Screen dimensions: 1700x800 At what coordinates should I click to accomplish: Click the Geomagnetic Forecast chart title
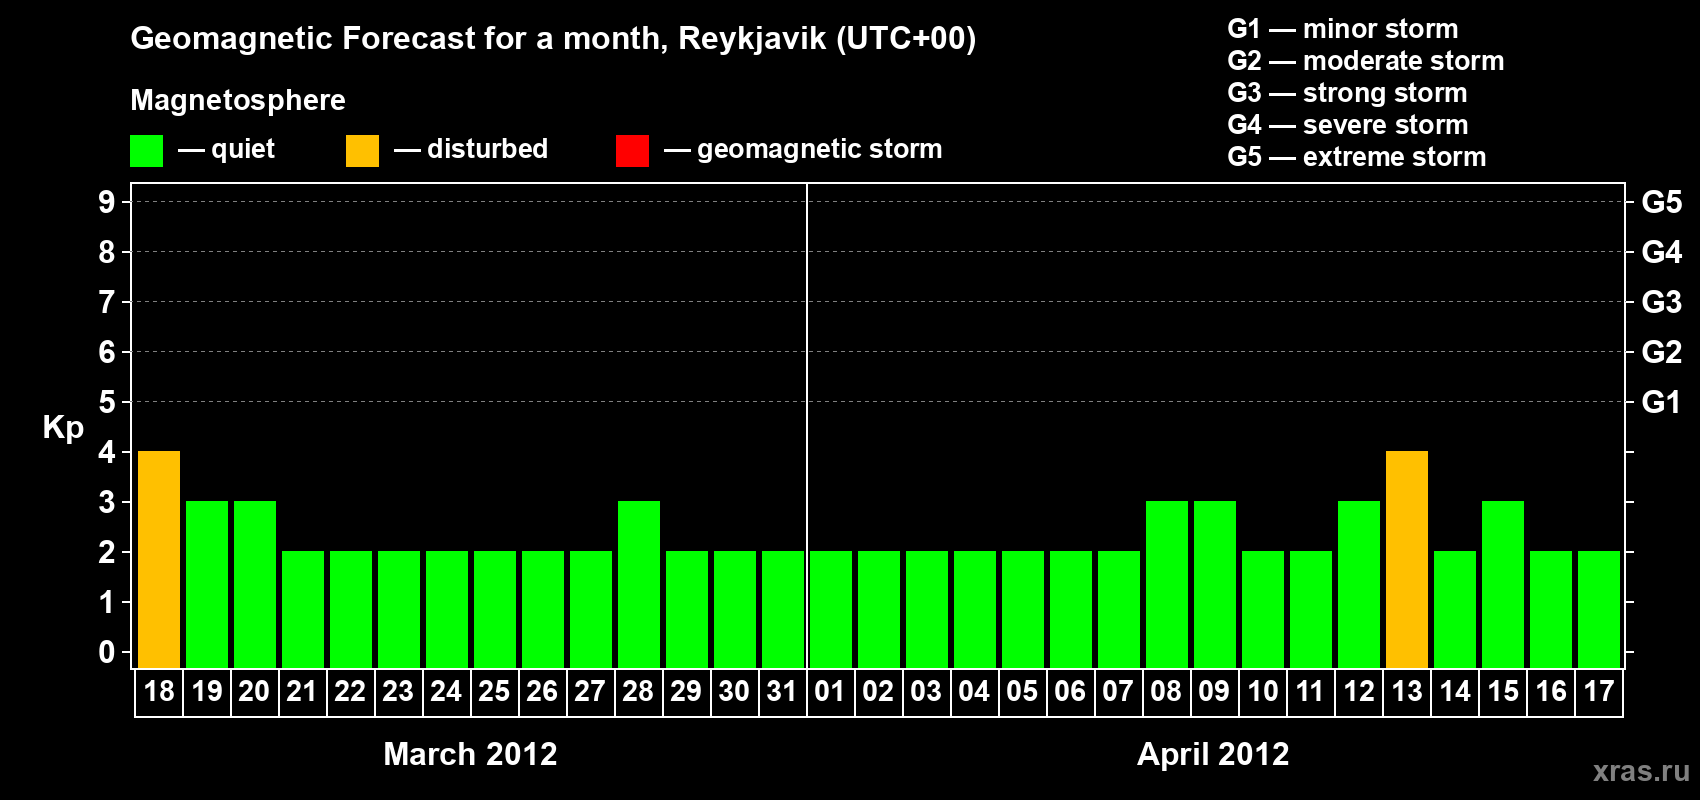pyautogui.click(x=553, y=39)
